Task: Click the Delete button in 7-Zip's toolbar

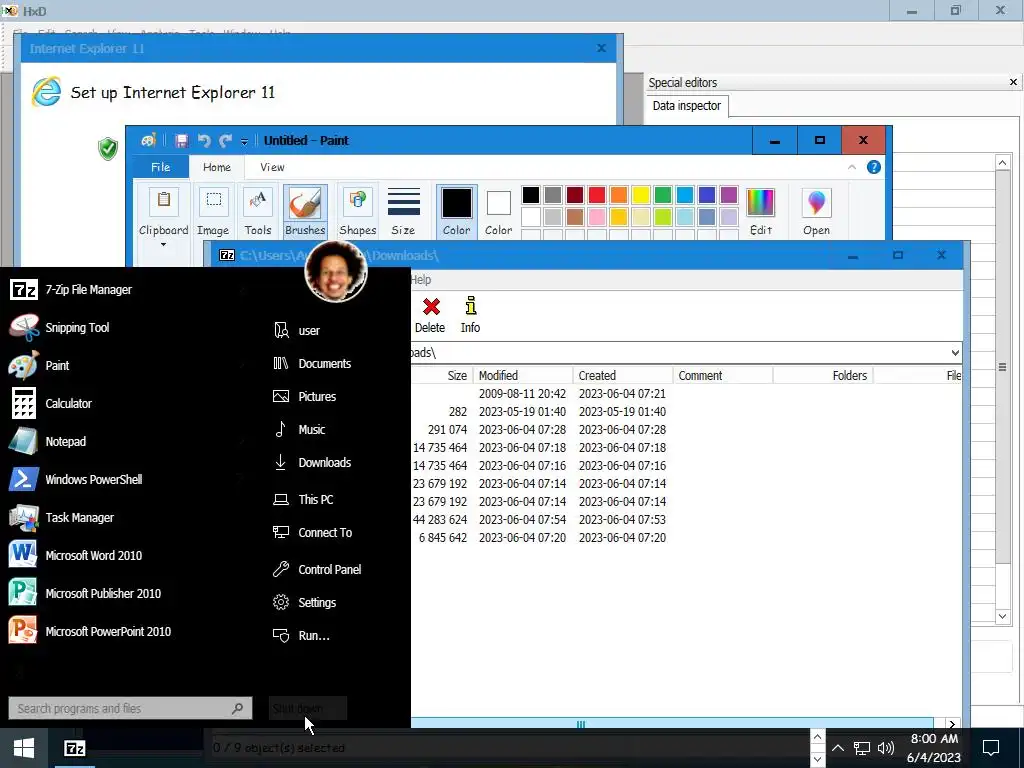Action: click(x=430, y=315)
